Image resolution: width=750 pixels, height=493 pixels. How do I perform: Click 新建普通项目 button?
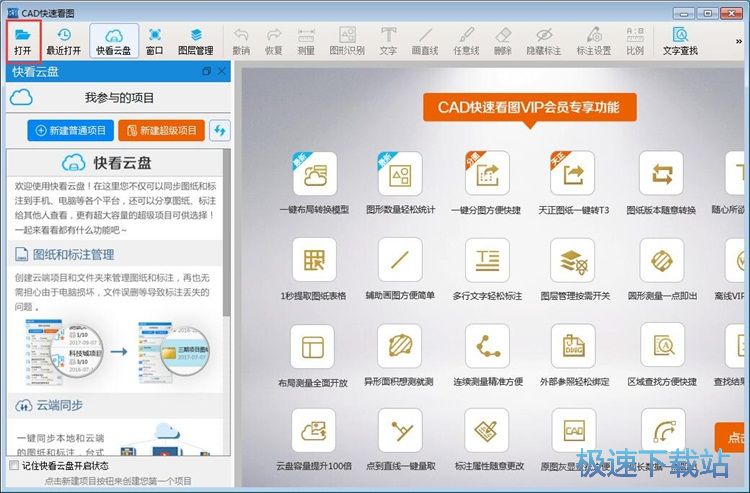(70, 131)
